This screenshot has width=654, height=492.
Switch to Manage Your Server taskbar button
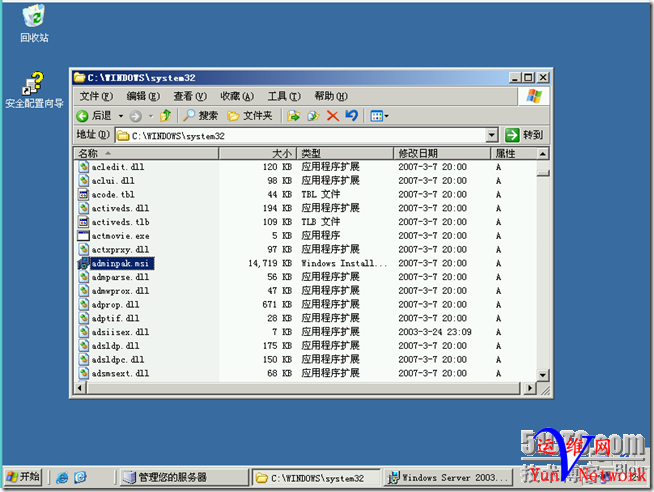tap(184, 477)
